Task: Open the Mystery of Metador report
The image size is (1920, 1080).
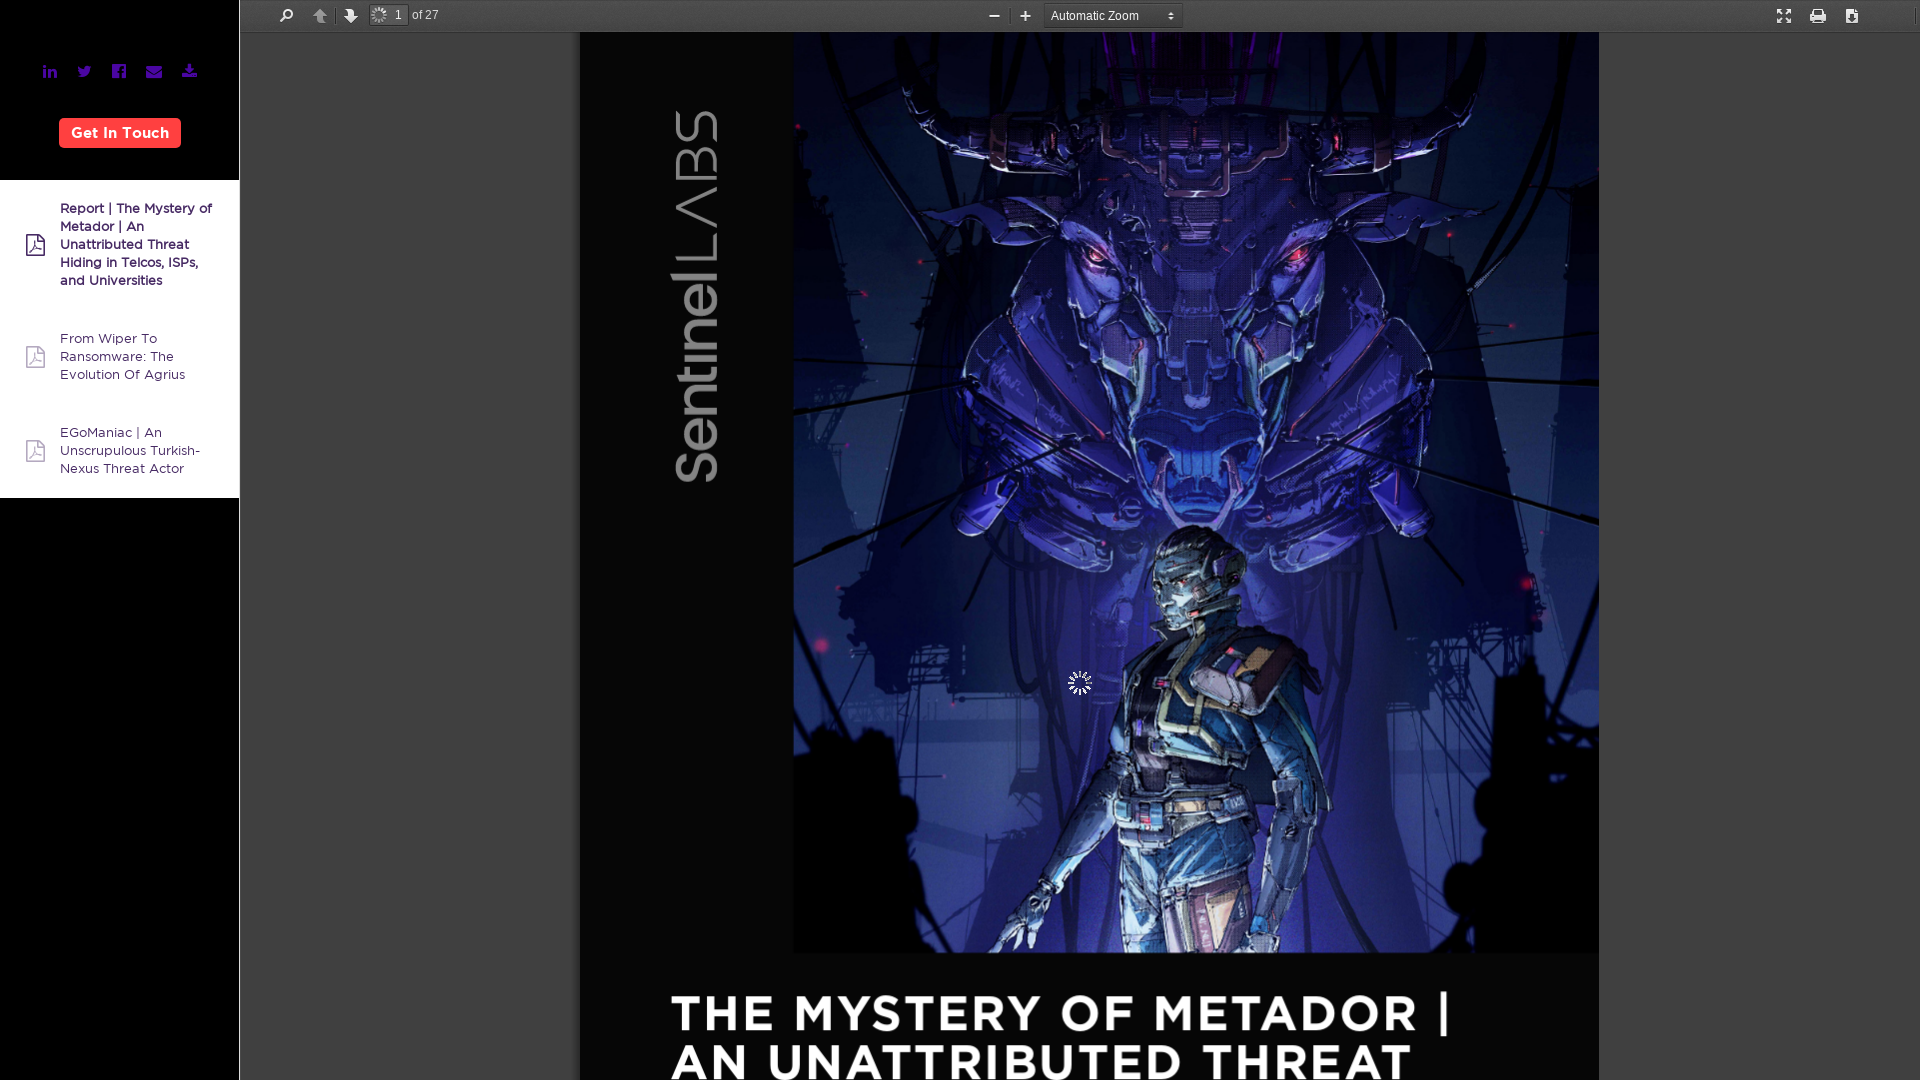Action: (135, 244)
